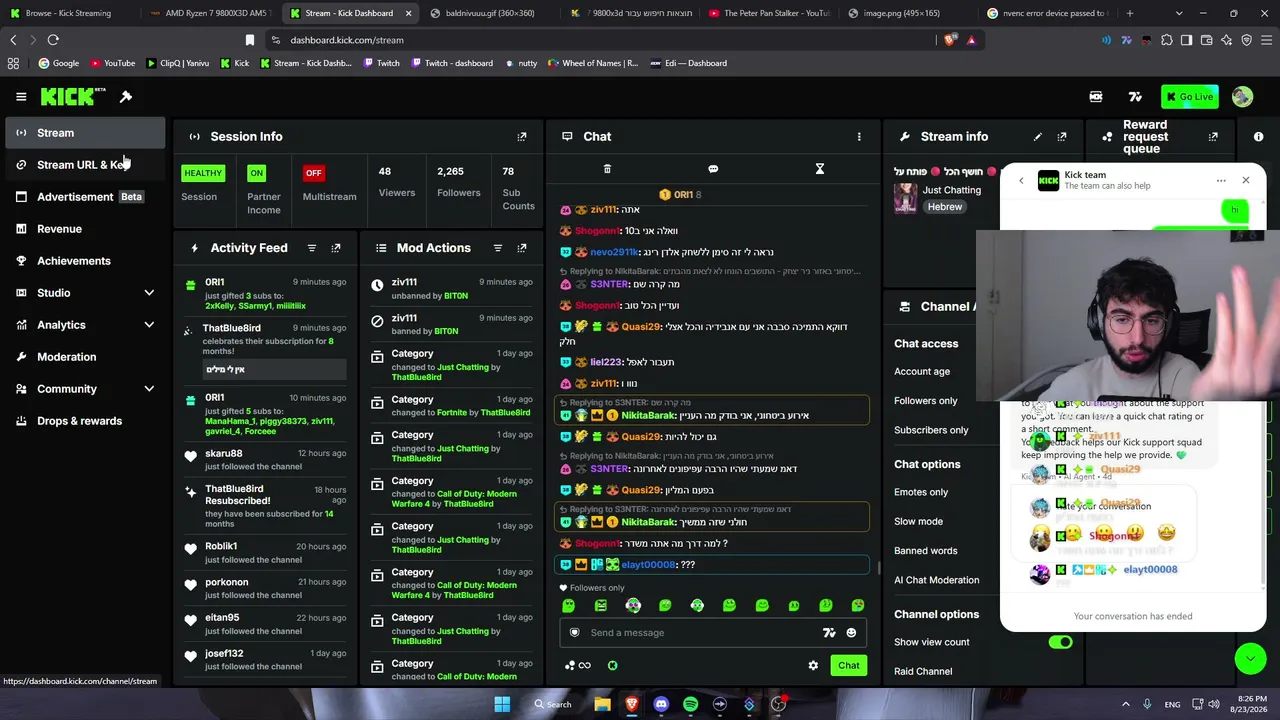Open the Banned words setting
Viewport: 1280px width, 720px height.
925,551
